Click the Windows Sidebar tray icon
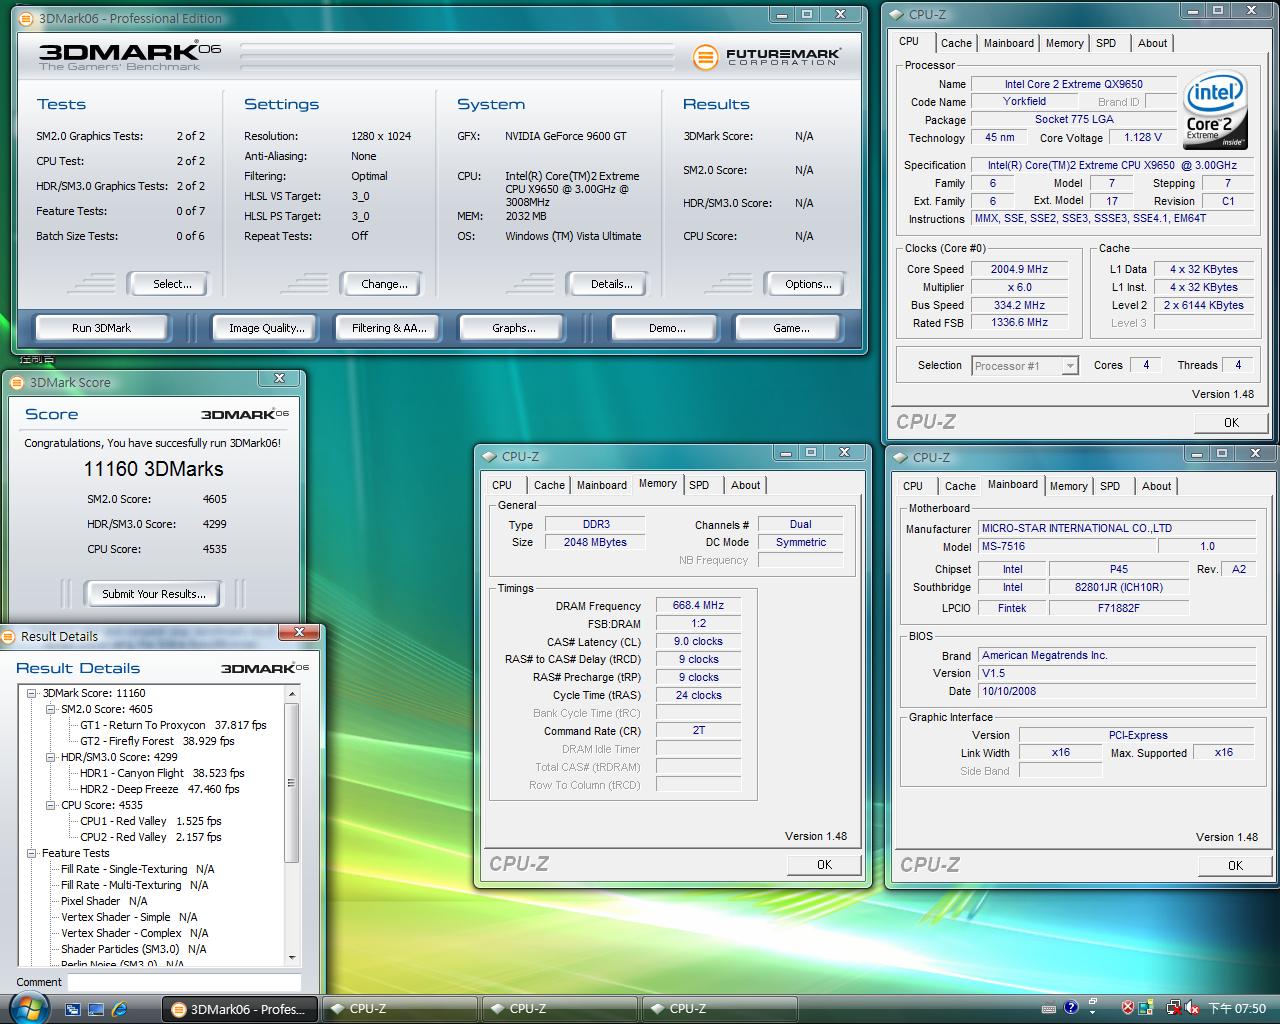Viewport: 1280px width, 1024px height. [1147, 1008]
